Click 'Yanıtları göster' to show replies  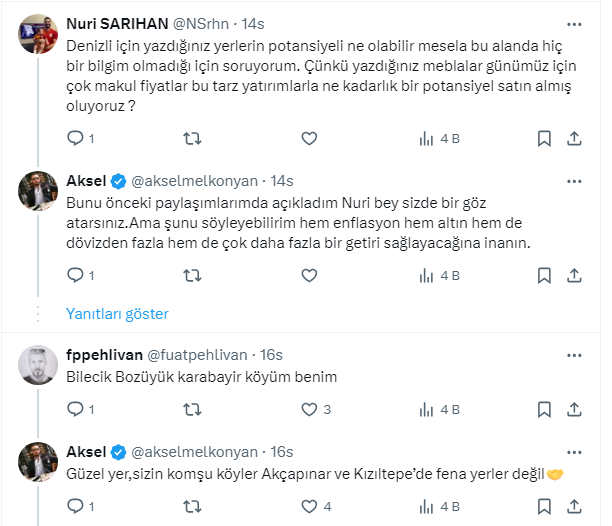pos(117,314)
